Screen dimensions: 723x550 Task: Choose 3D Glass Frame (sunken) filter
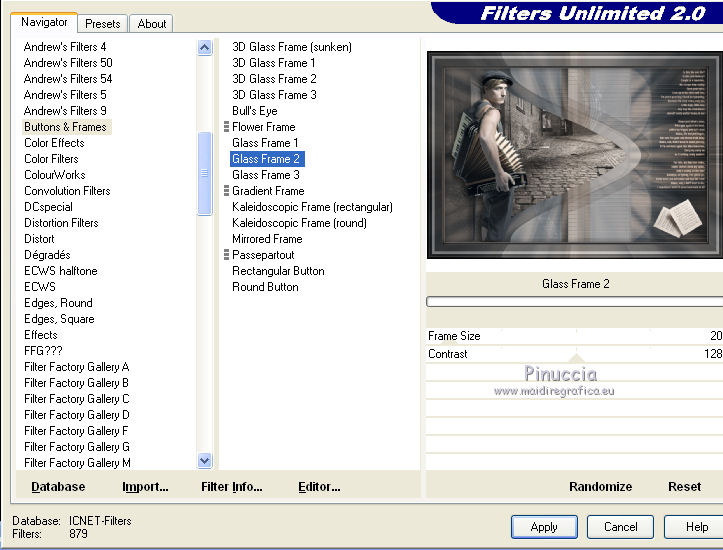coord(292,47)
